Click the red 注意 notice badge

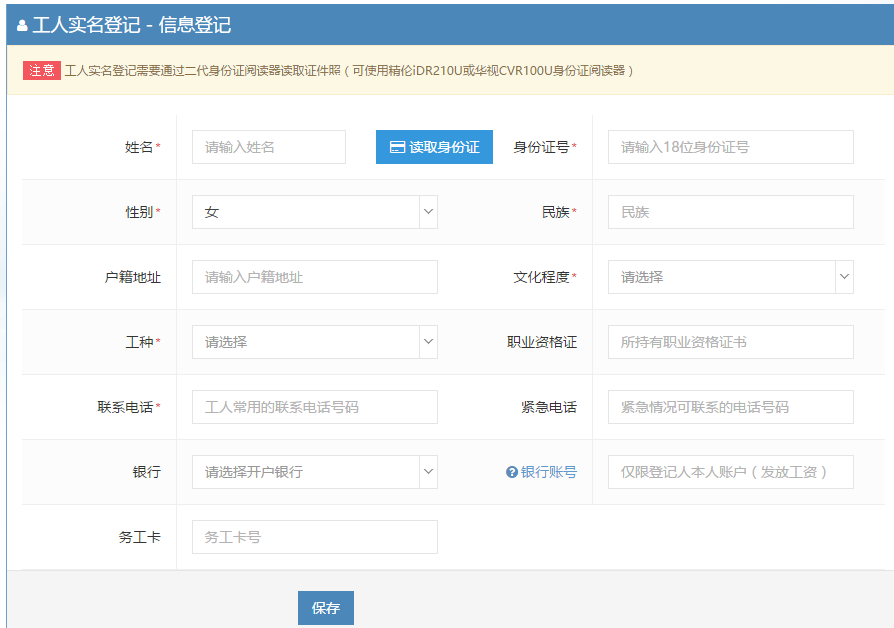[42, 71]
